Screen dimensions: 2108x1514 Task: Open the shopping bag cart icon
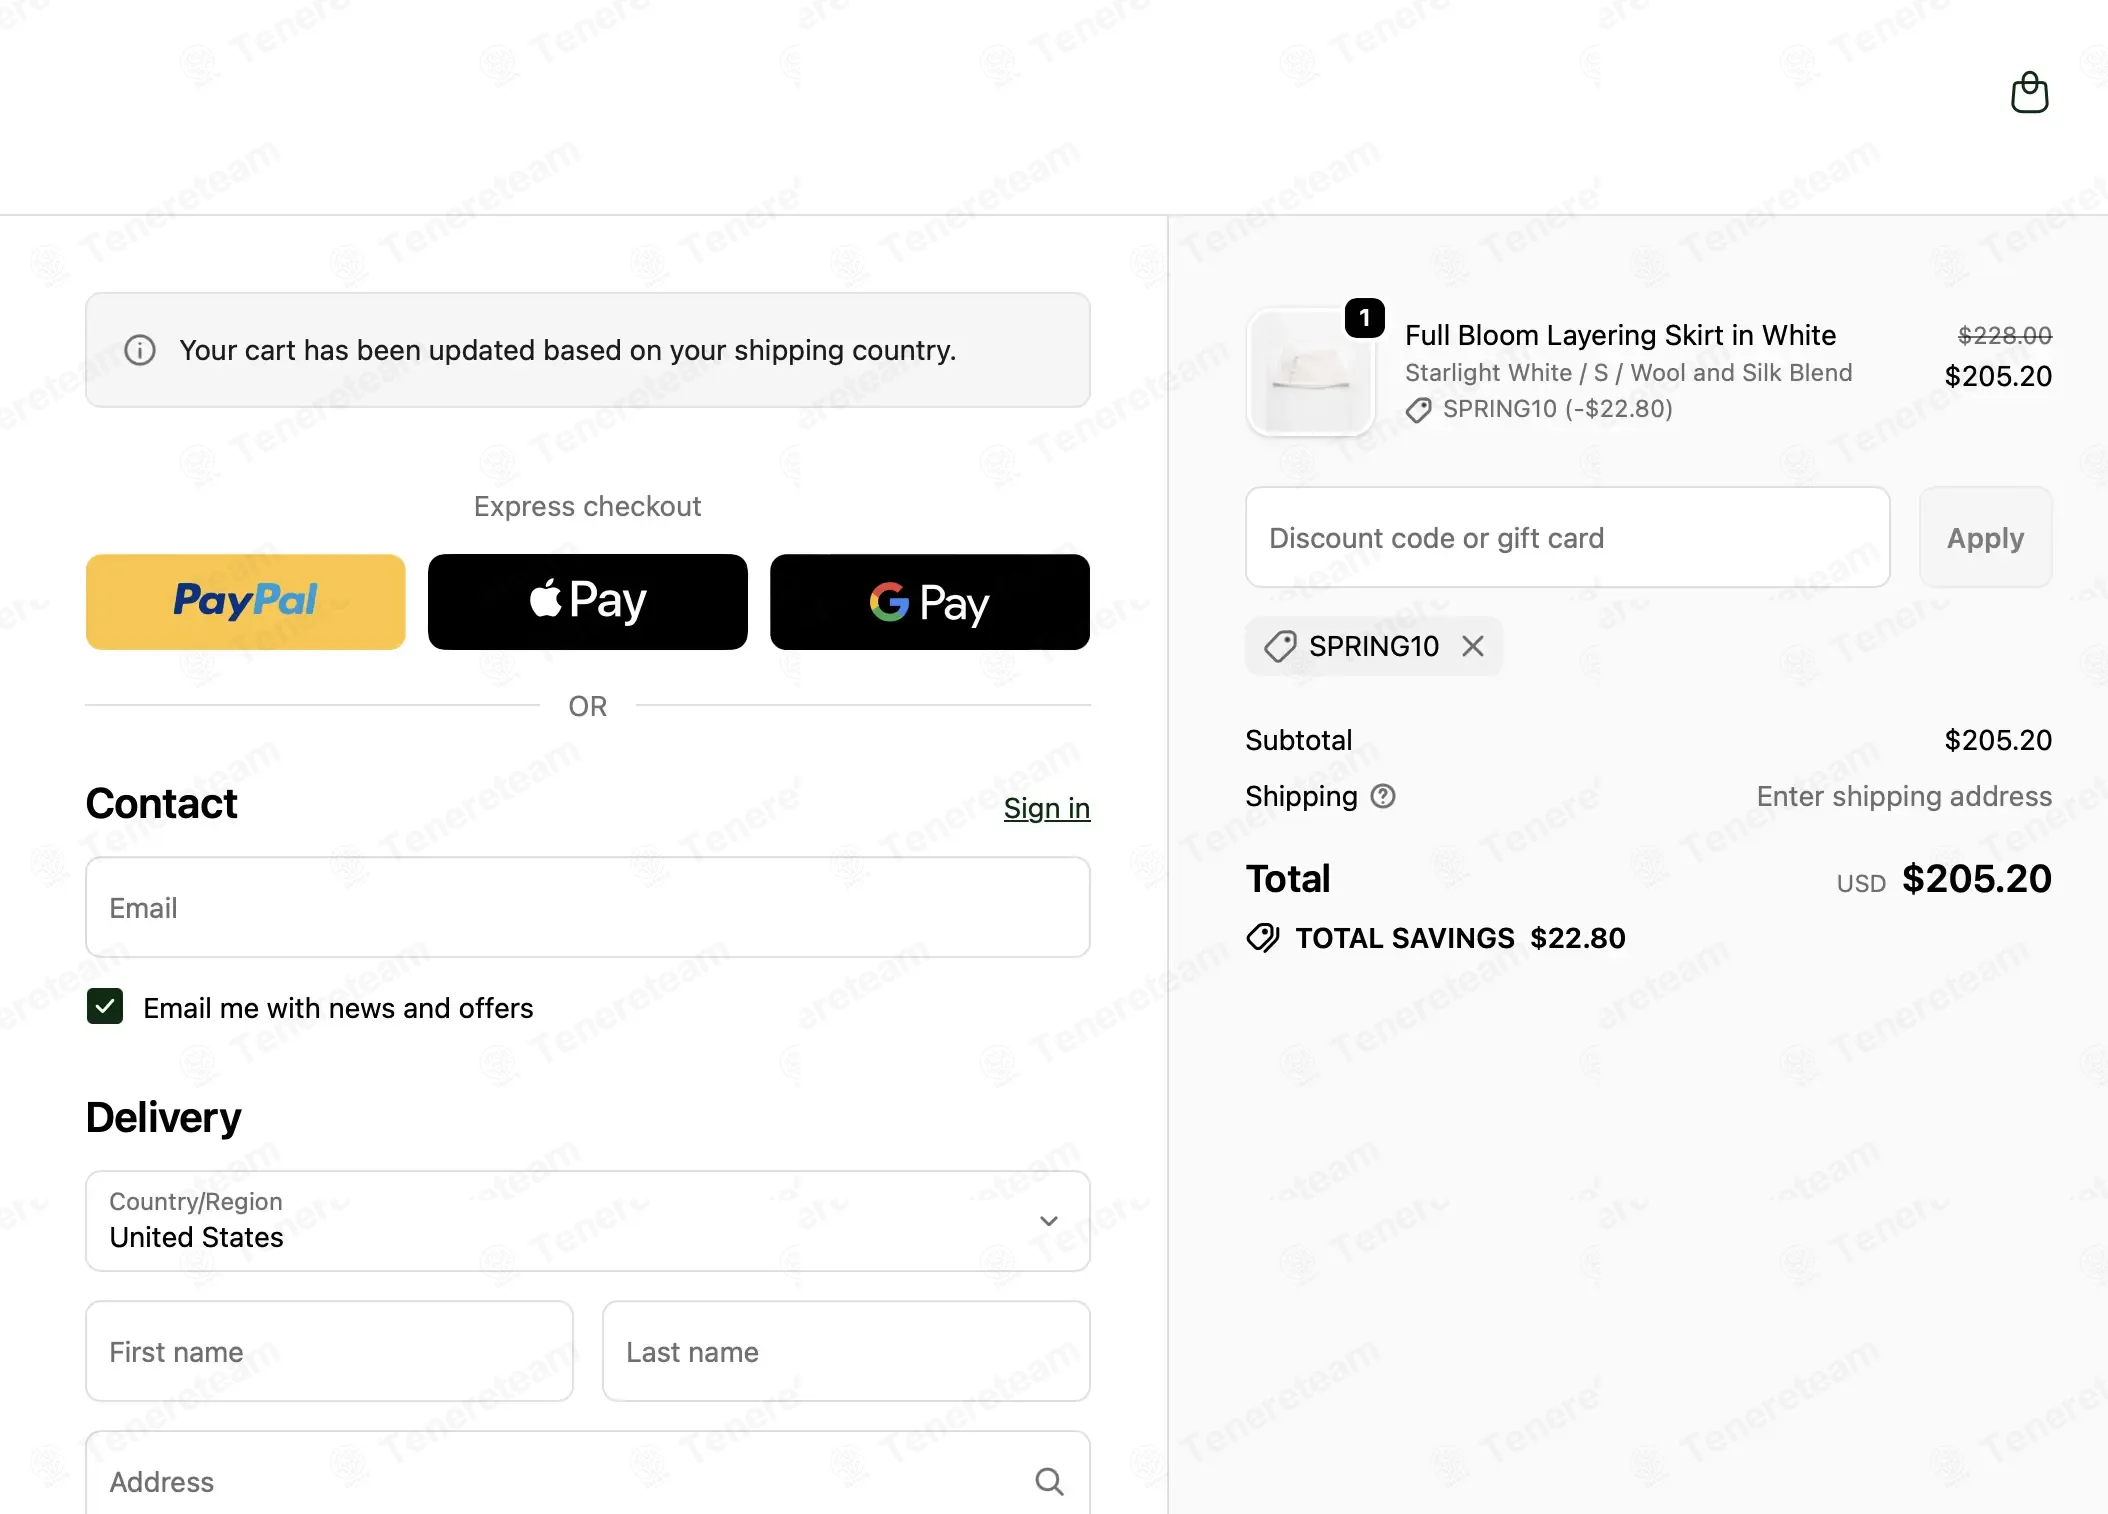click(x=2029, y=92)
